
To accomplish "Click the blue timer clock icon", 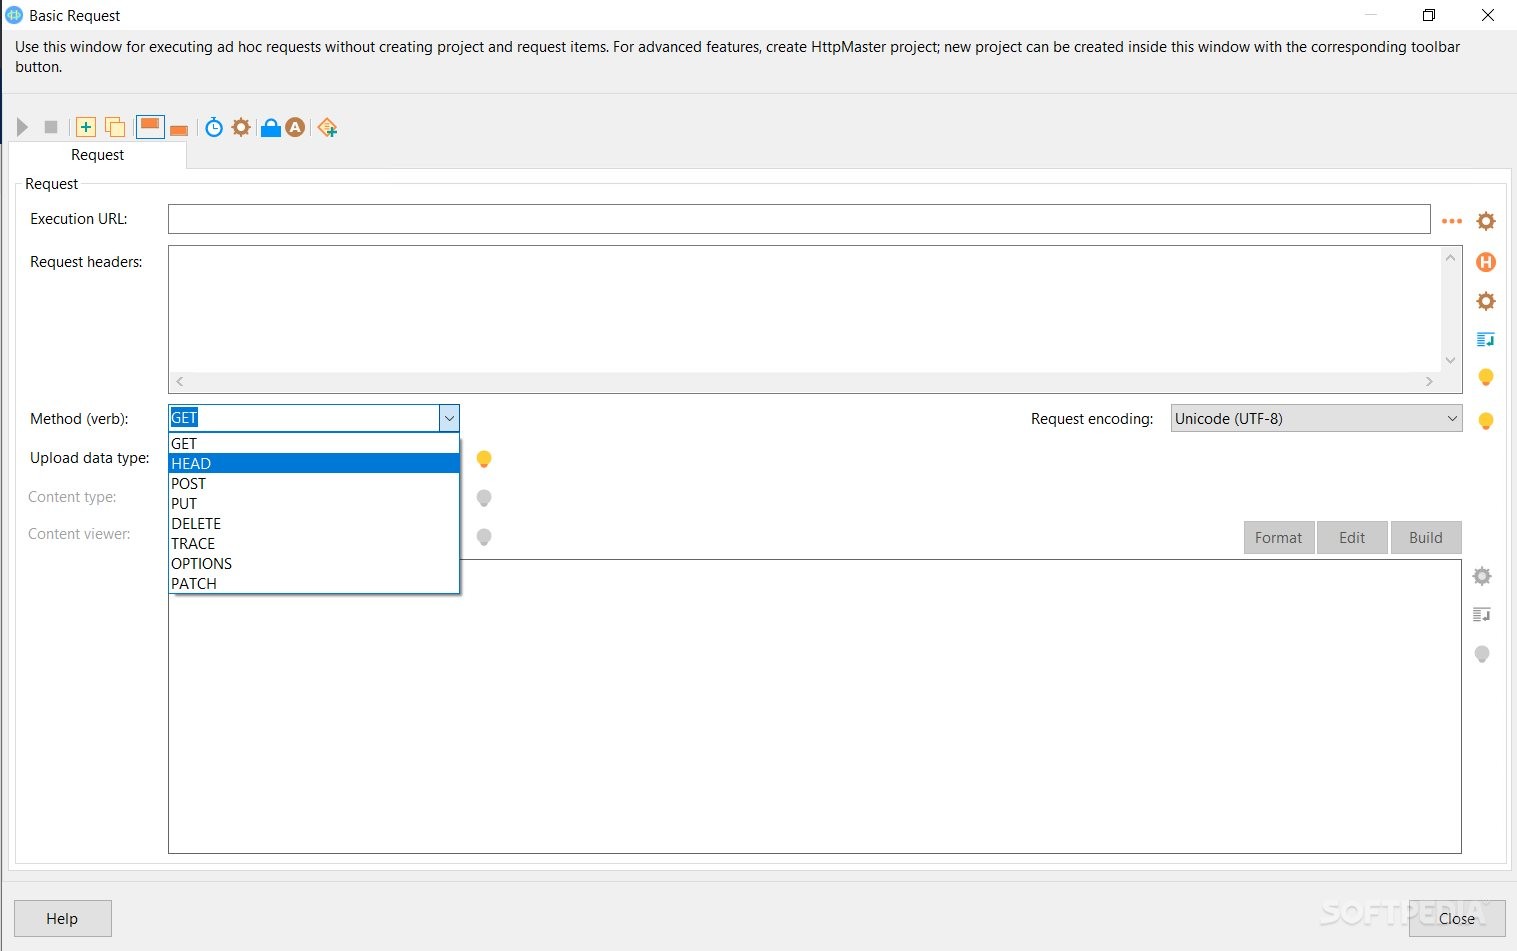I will coord(214,127).
